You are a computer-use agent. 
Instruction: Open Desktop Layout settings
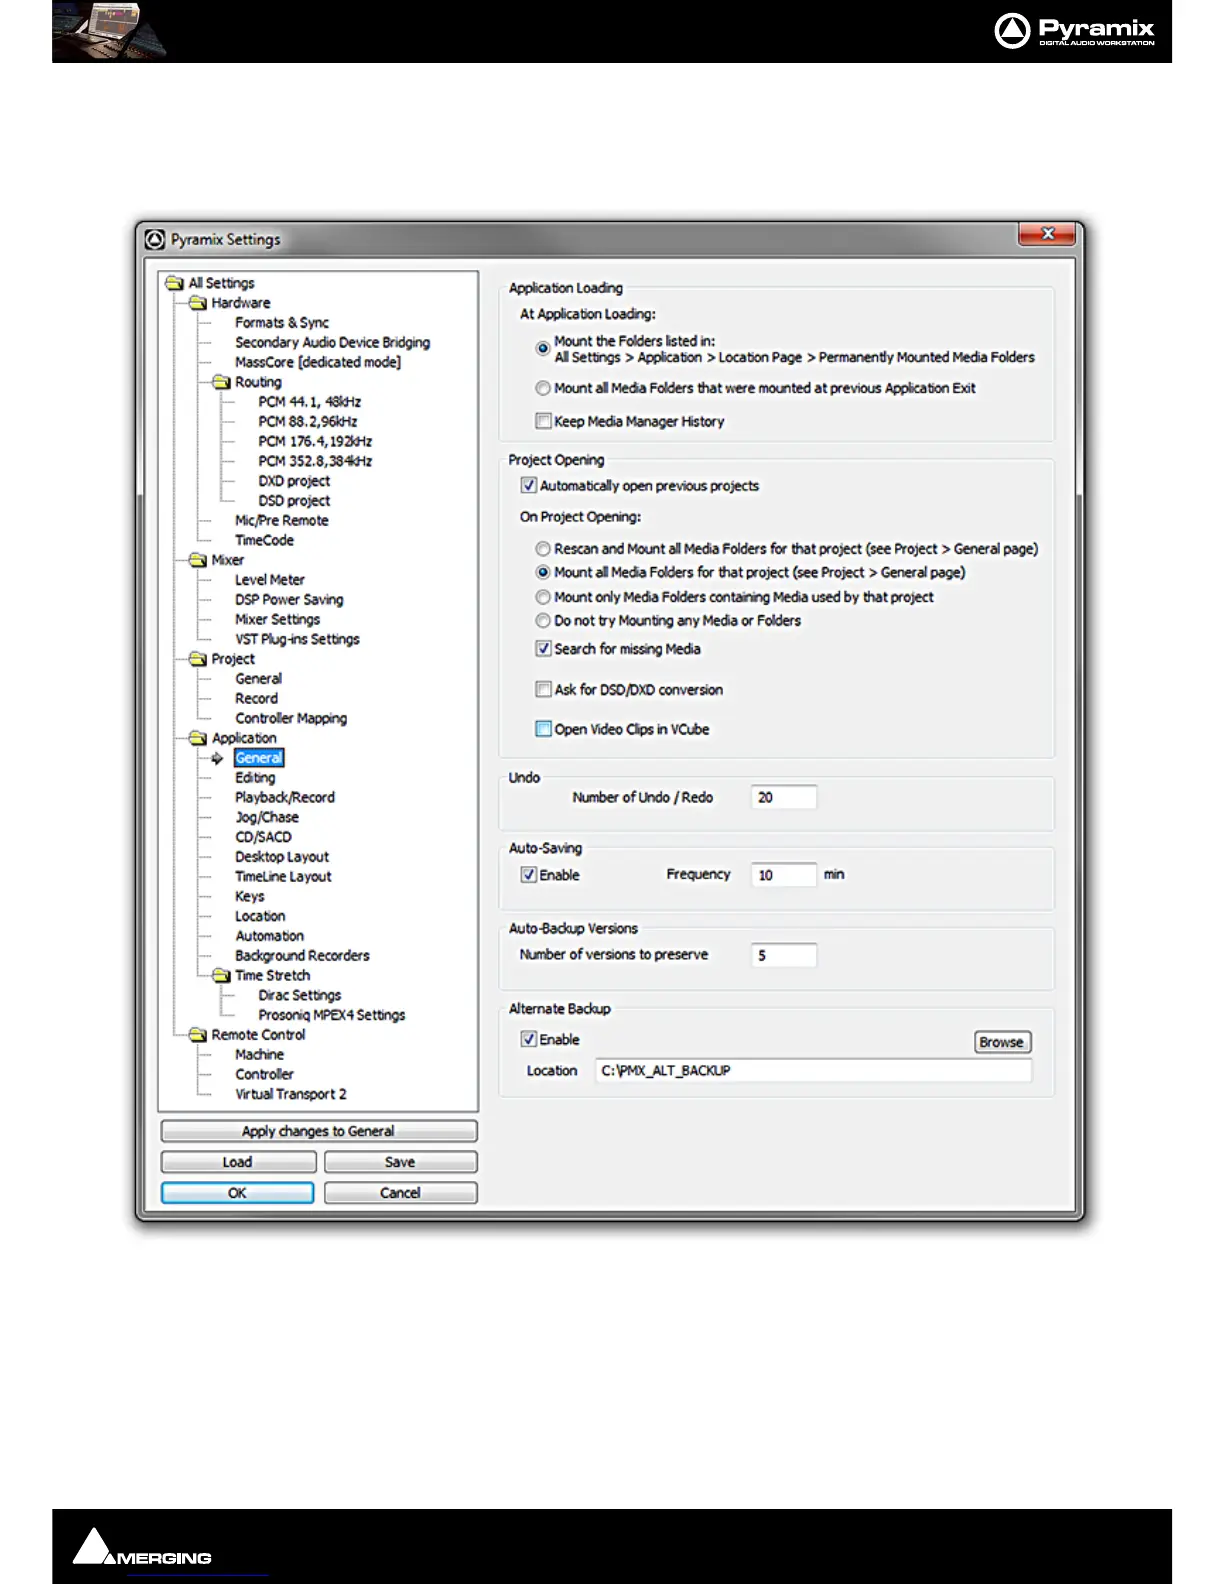[x=281, y=857]
